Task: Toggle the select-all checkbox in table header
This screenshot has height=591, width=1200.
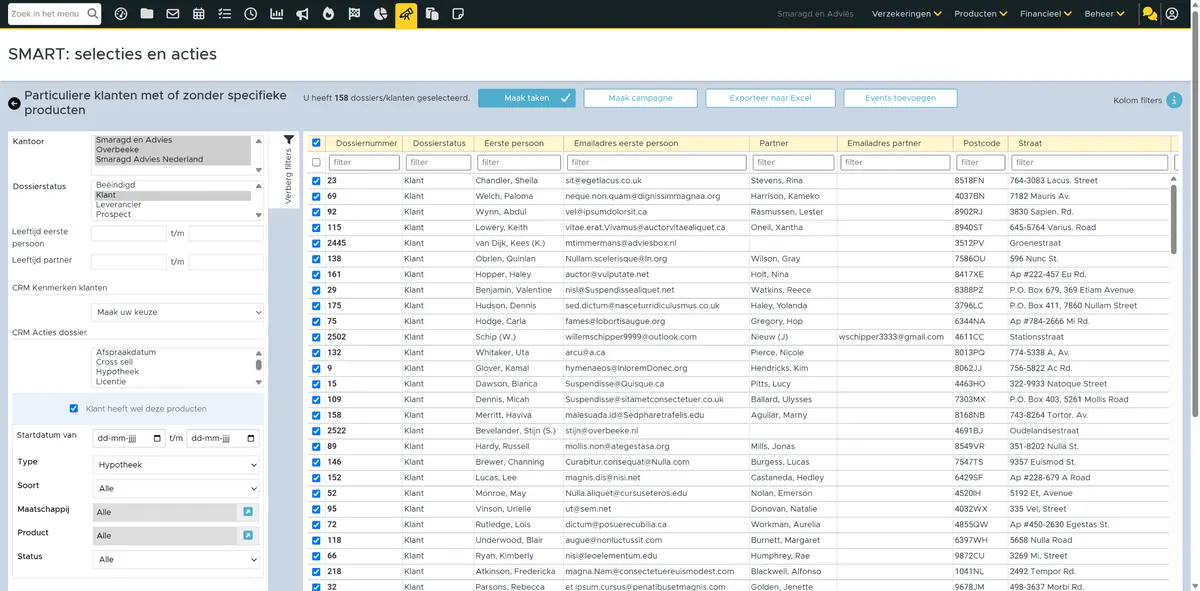Action: click(317, 143)
